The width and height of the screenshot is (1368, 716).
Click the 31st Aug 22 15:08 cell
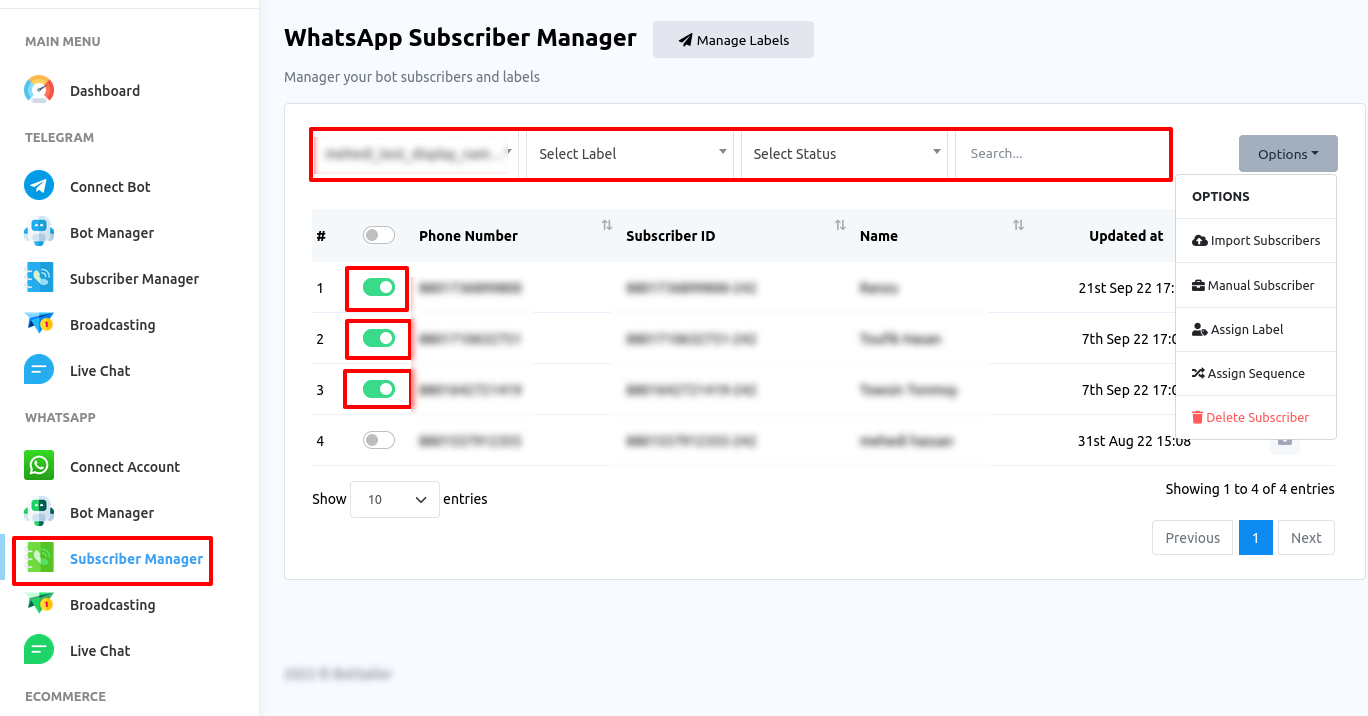(1134, 440)
